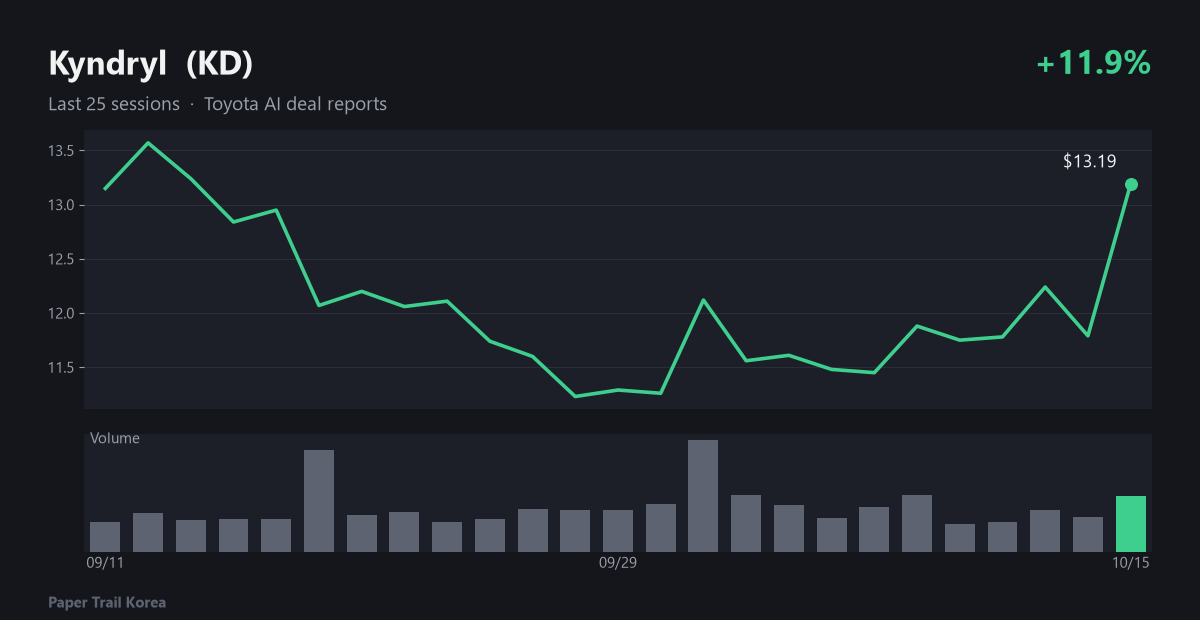Click the 13.5 y-axis label
The width and height of the screenshot is (1200, 620).
[62, 151]
